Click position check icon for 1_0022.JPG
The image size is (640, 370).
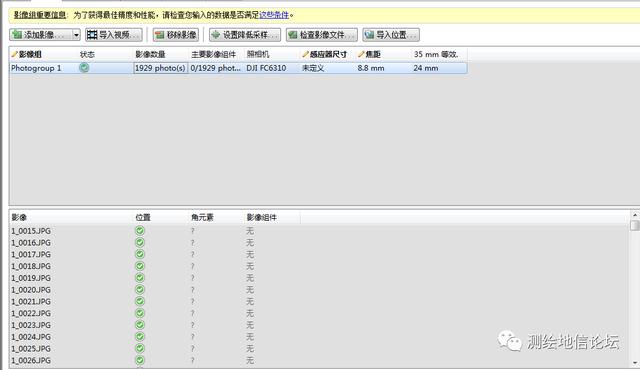[x=140, y=313]
